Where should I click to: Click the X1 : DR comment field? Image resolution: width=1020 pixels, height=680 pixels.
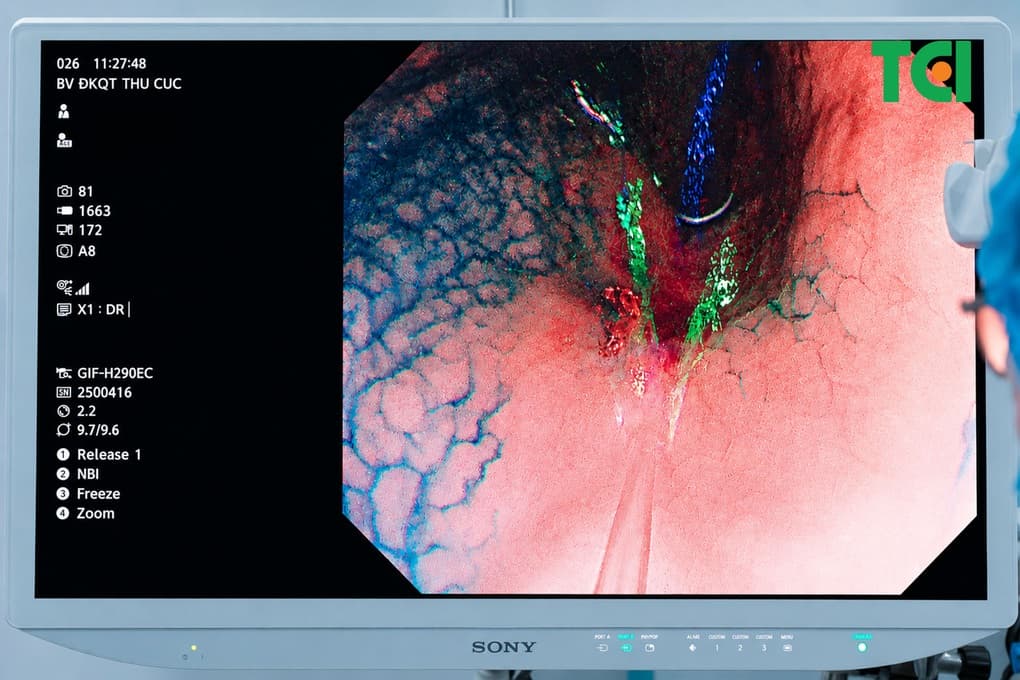[102, 310]
